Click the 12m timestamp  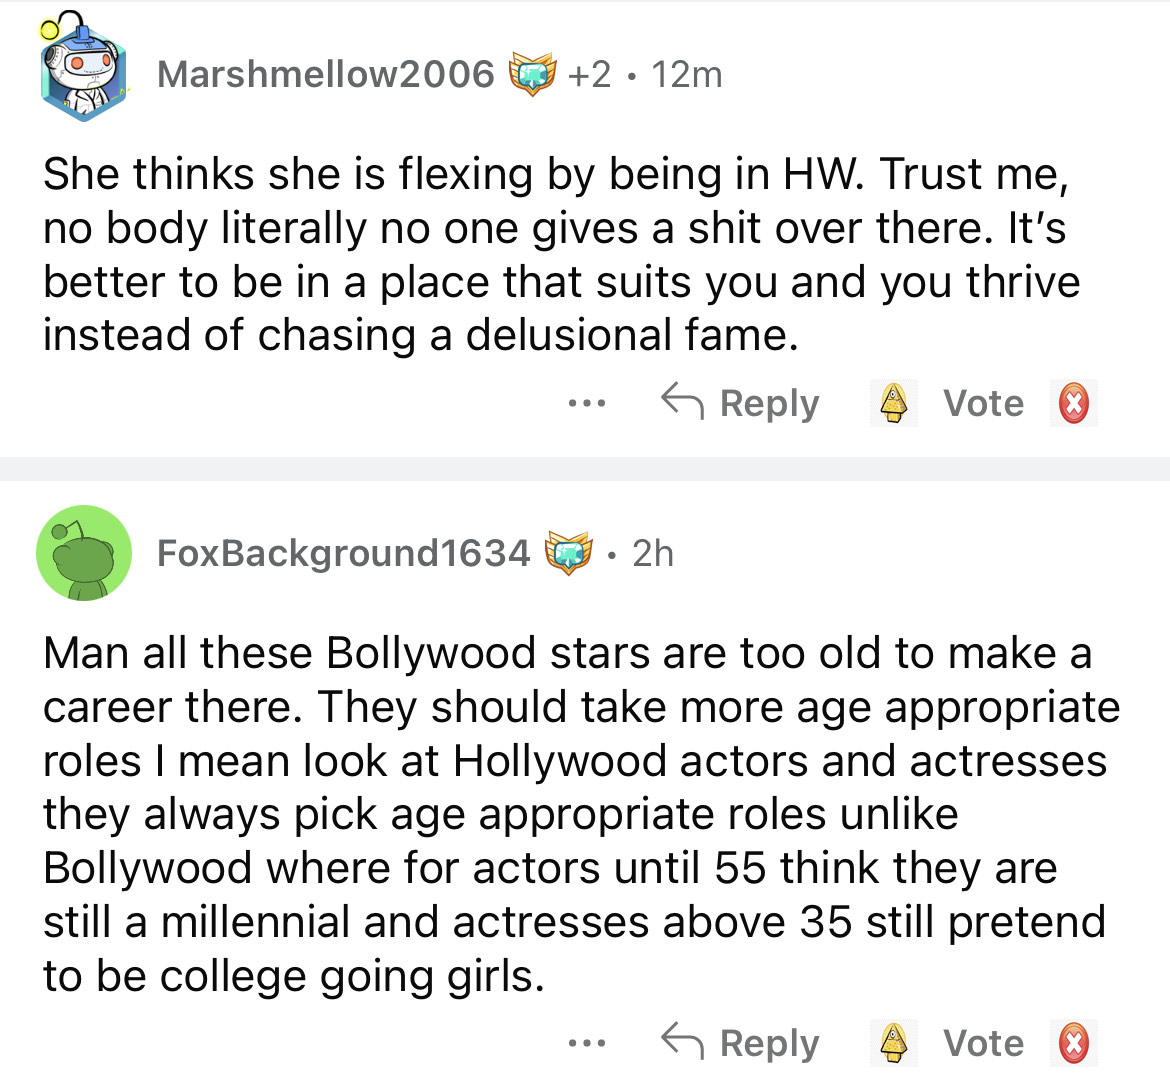[686, 75]
